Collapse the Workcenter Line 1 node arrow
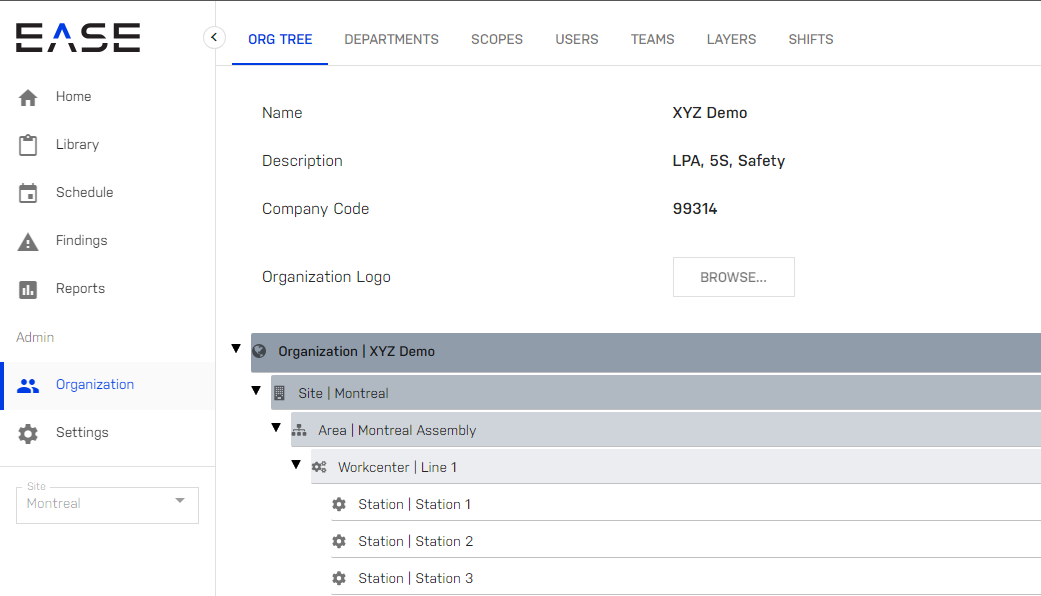1041x596 pixels. click(296, 465)
